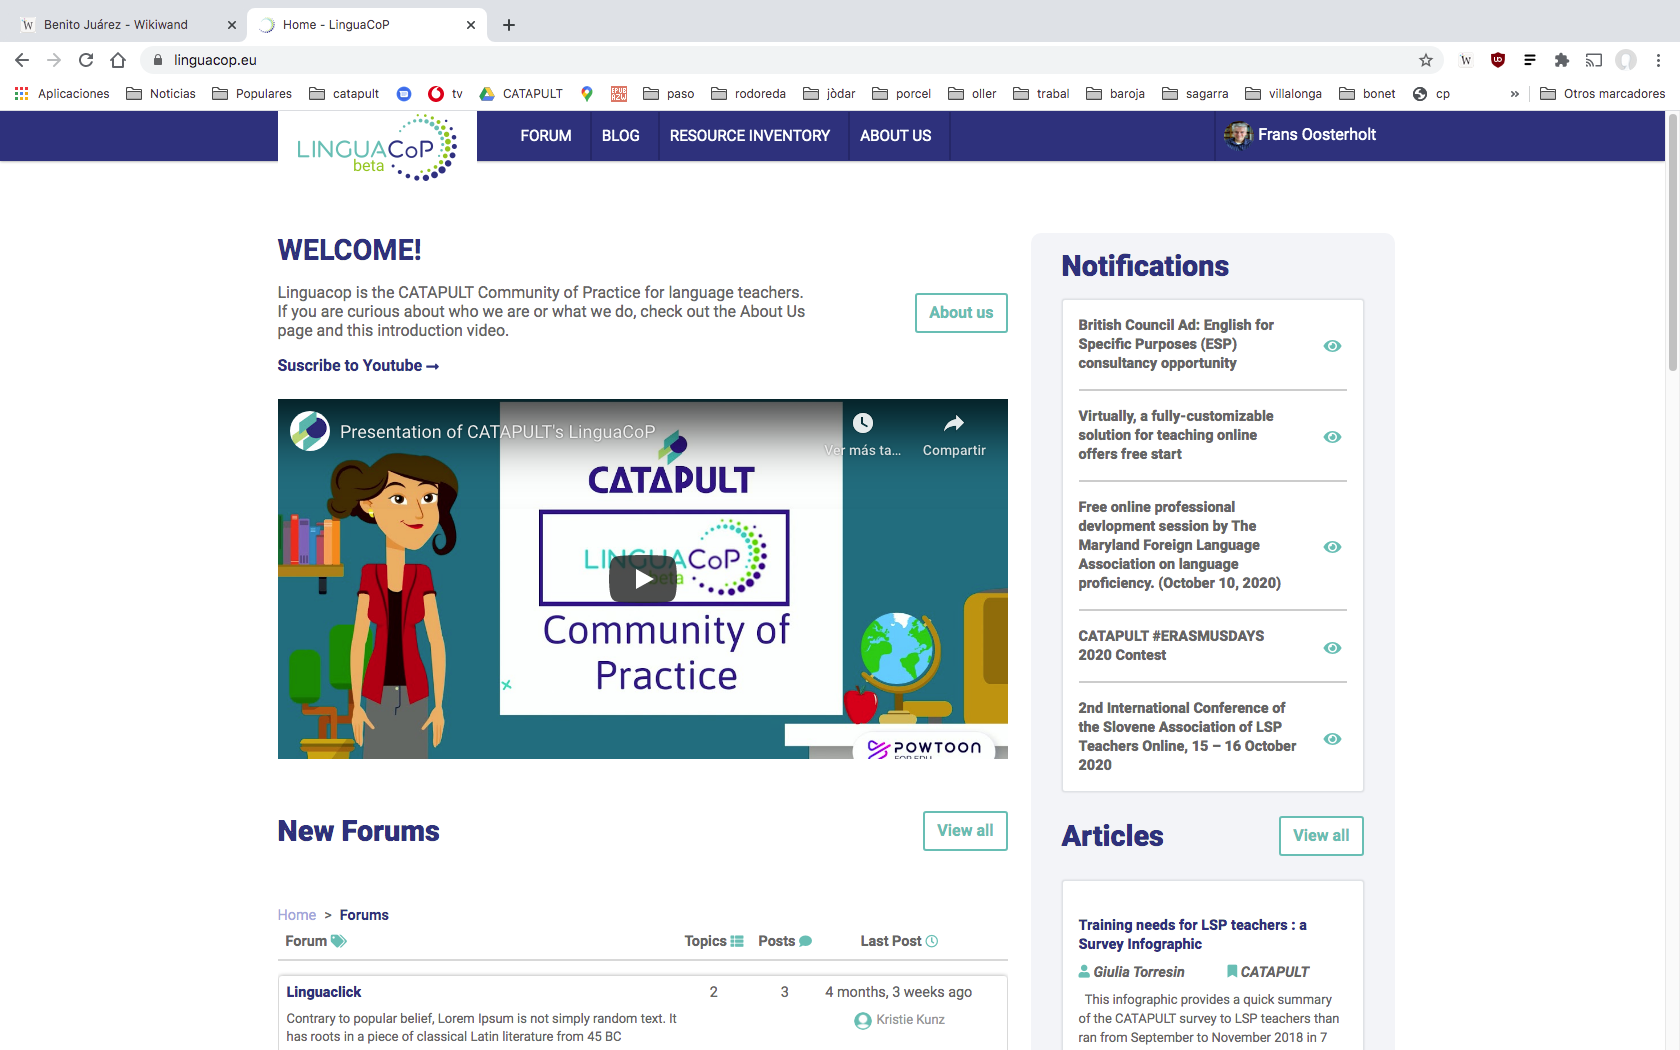The image size is (1680, 1050).
Task: Open the FORUM navigation menu item
Action: (x=545, y=136)
